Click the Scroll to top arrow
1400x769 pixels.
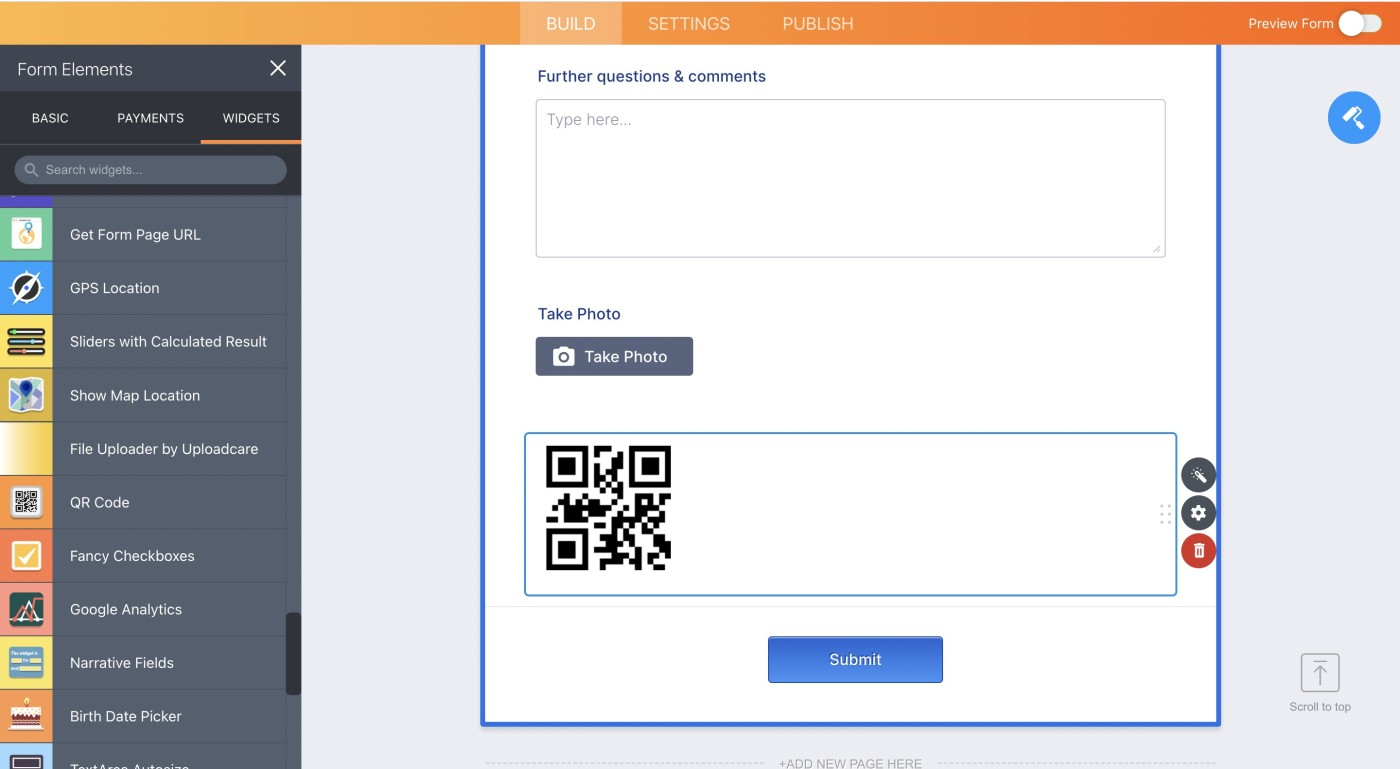tap(1320, 673)
